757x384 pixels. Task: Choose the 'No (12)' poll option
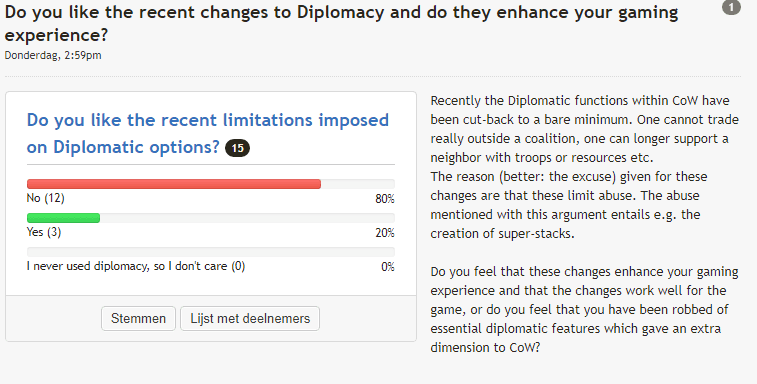[45, 198]
